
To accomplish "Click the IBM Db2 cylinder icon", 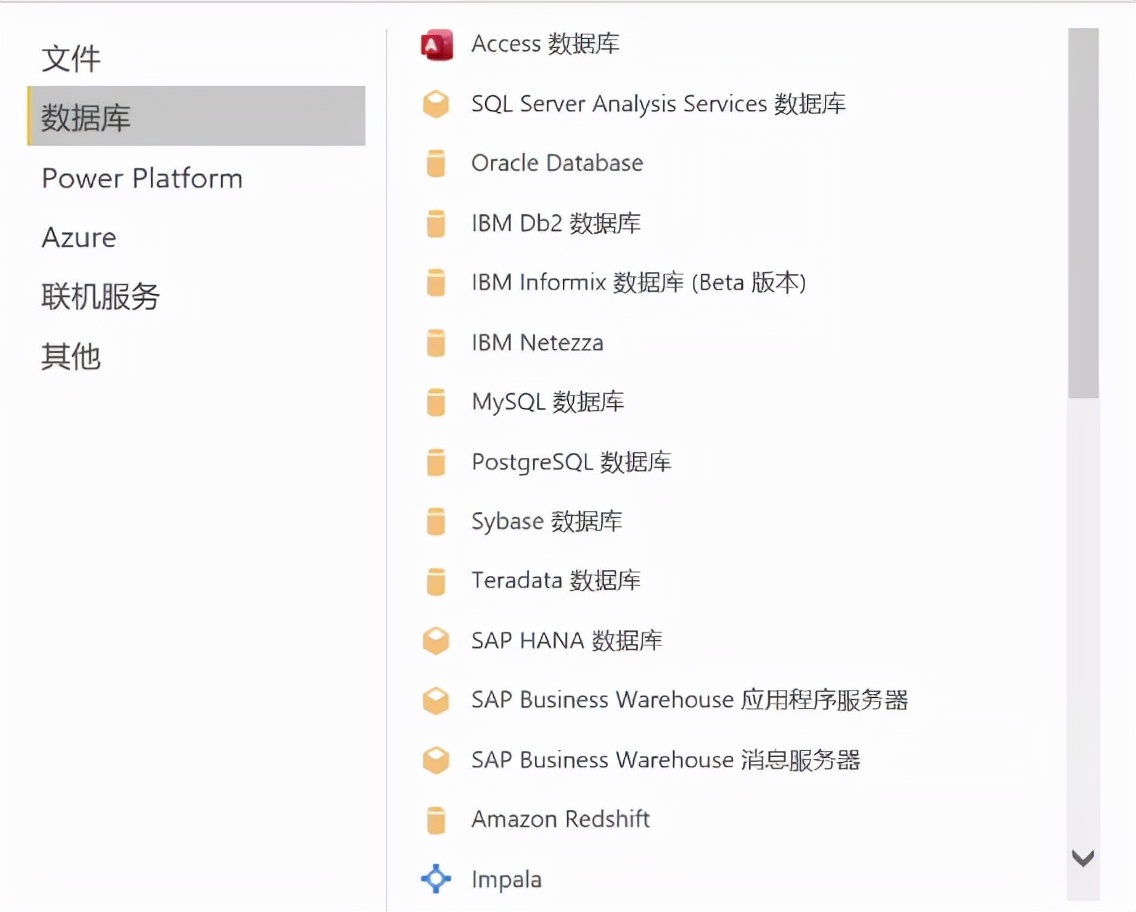I will 436,224.
